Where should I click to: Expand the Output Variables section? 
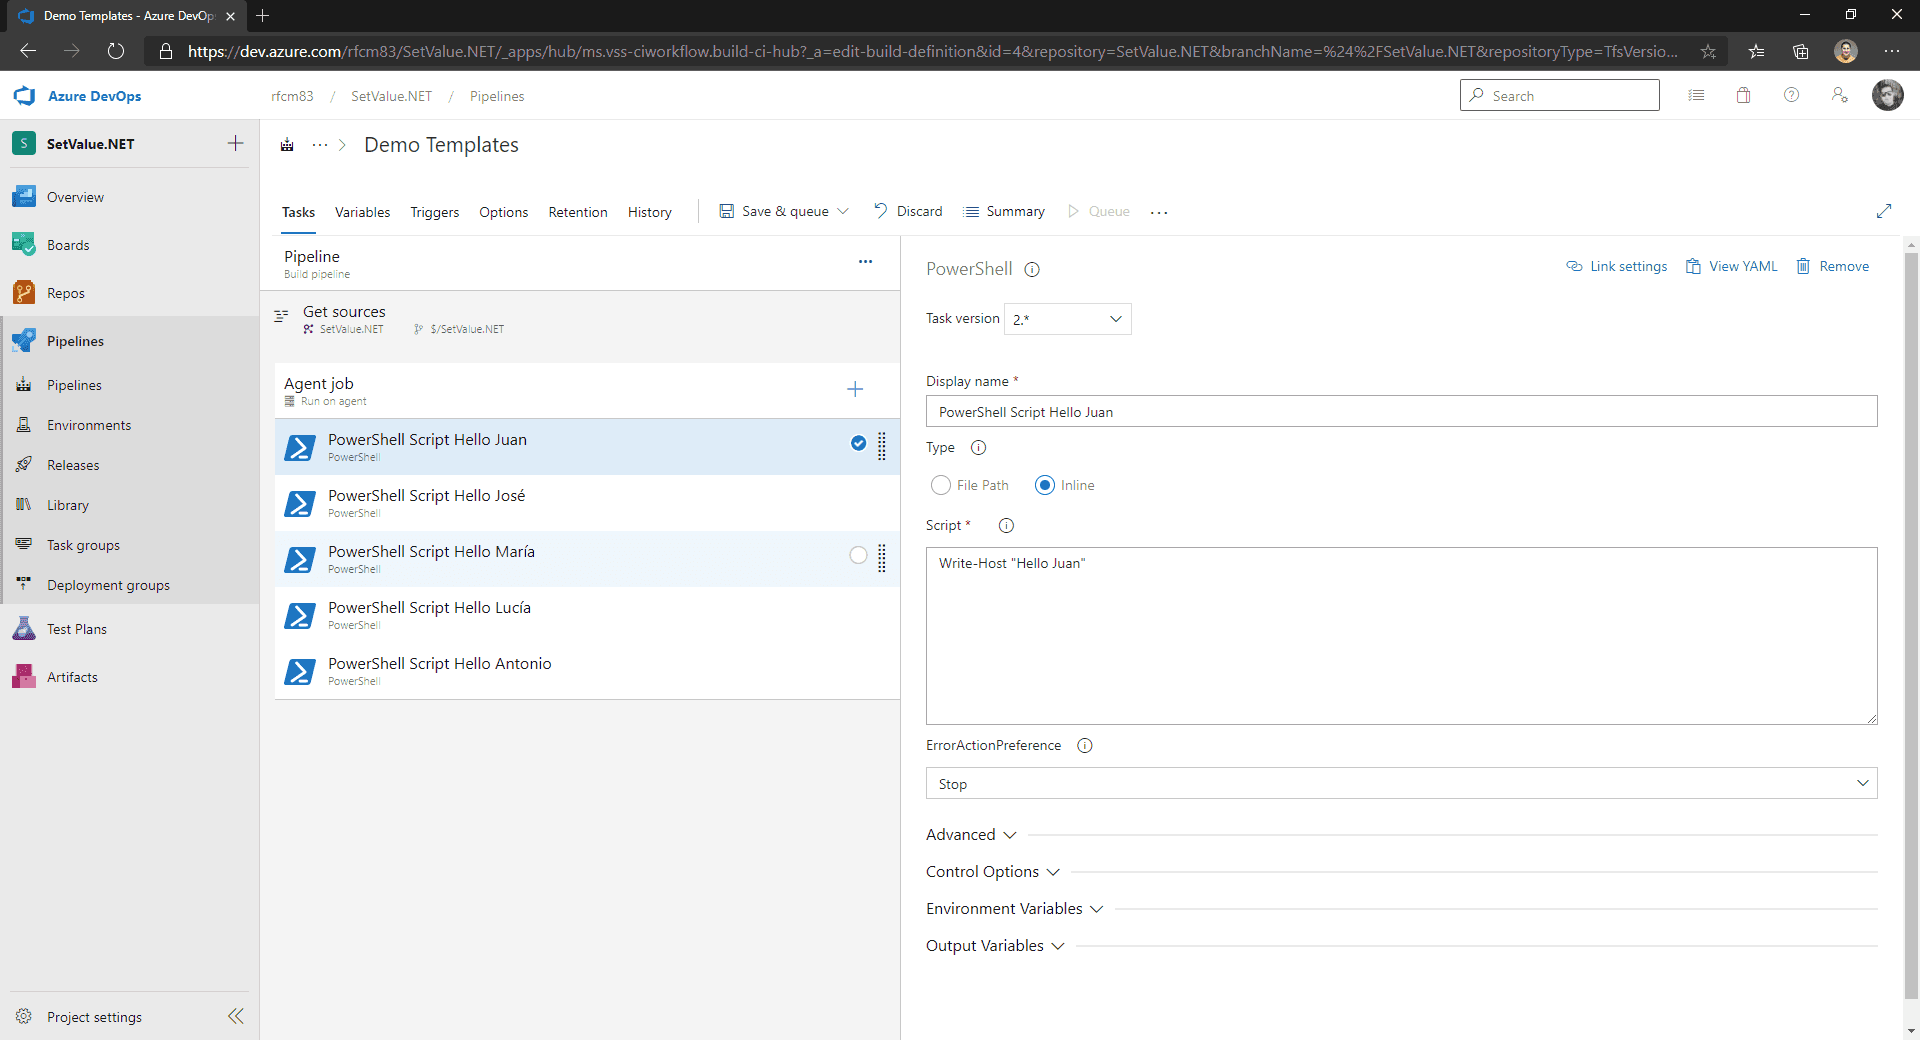[996, 946]
